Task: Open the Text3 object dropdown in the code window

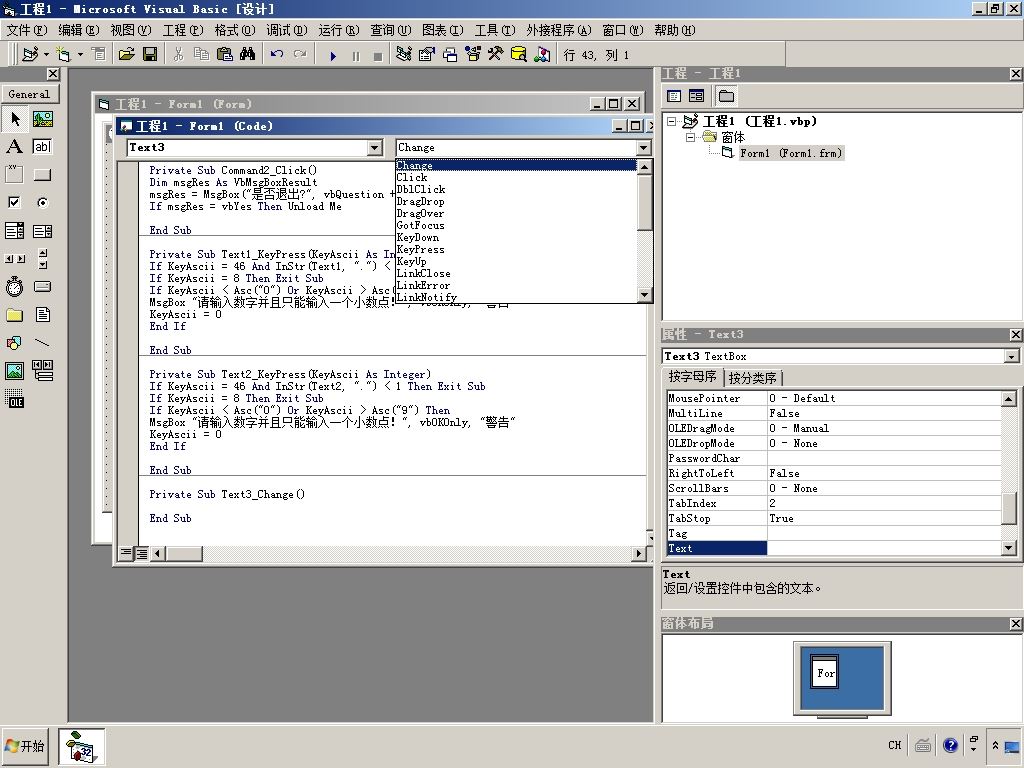Action: [375, 148]
